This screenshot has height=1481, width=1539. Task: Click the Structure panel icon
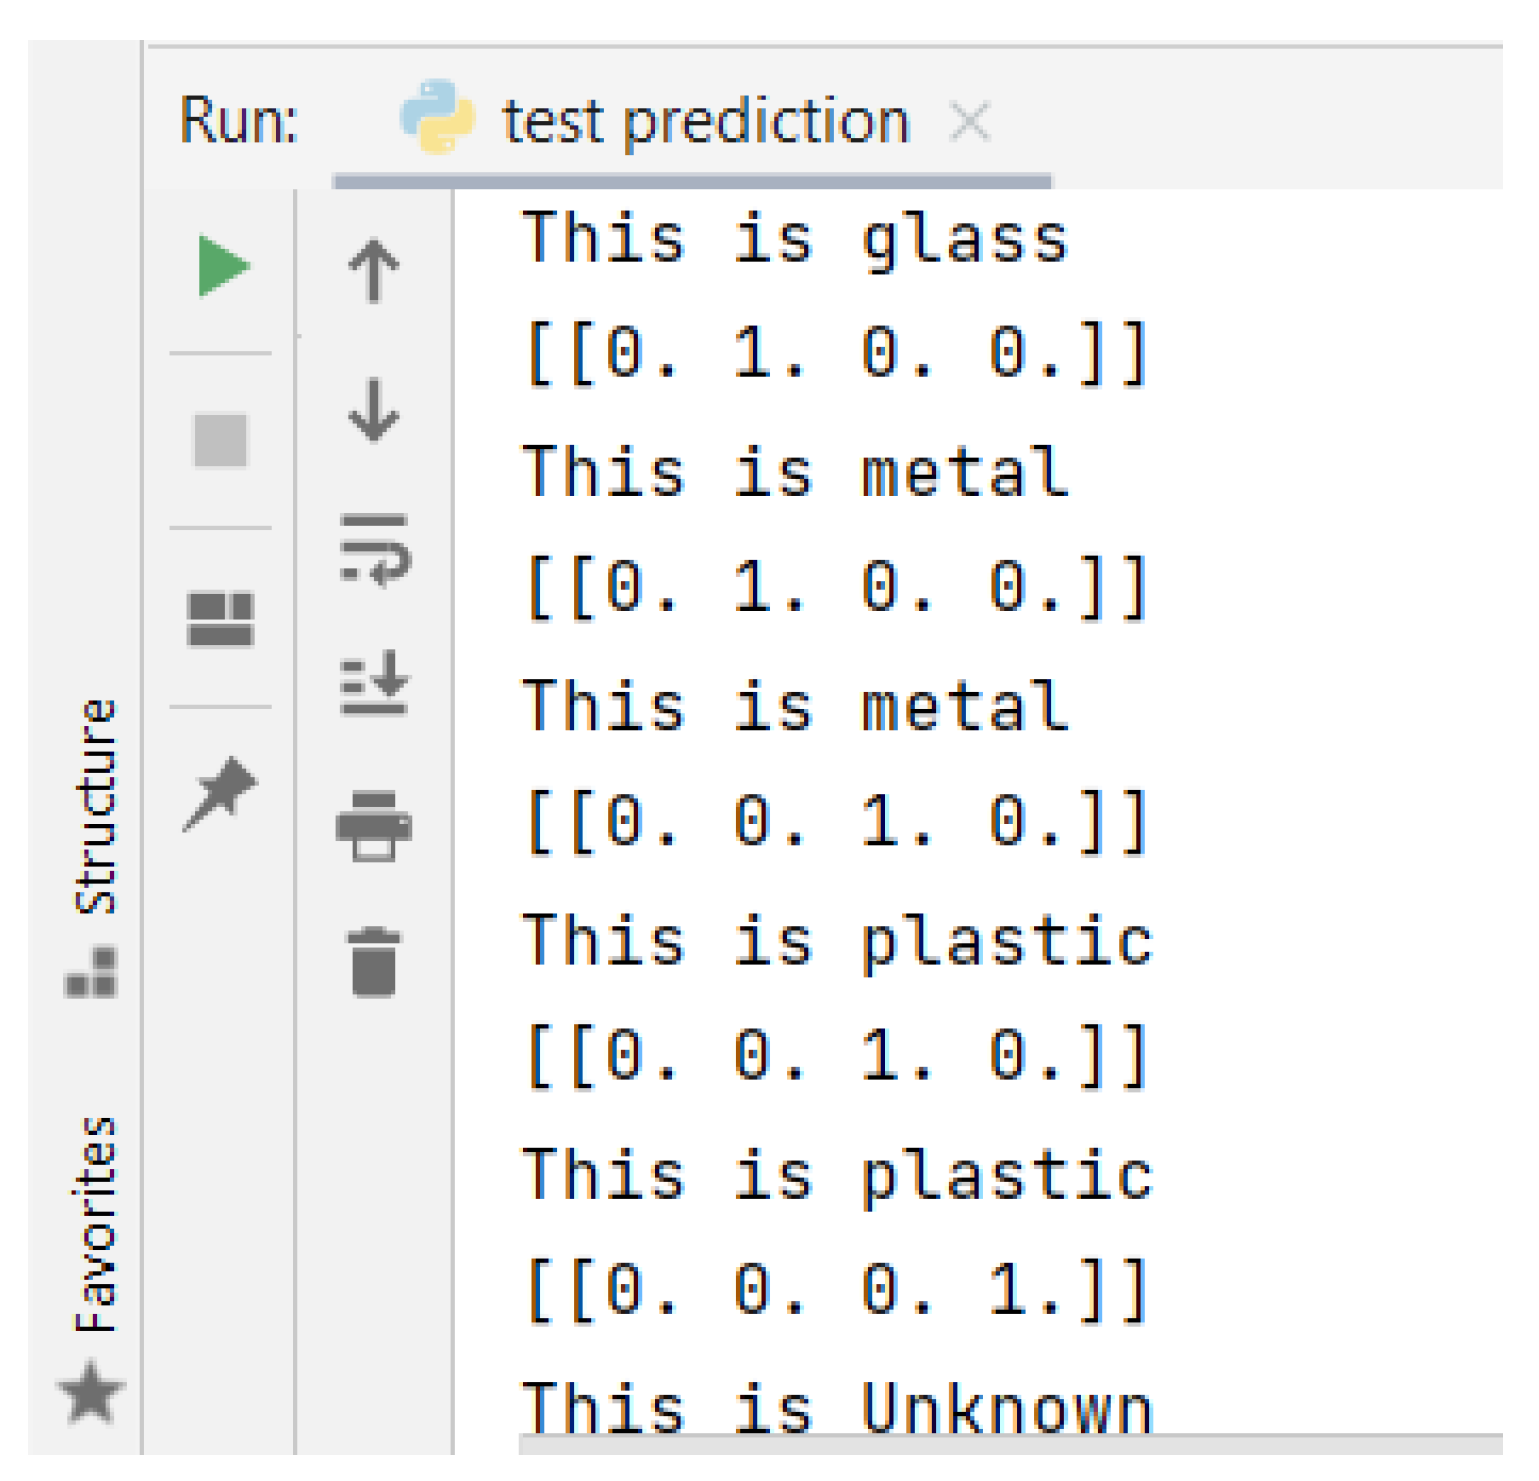coord(91,973)
